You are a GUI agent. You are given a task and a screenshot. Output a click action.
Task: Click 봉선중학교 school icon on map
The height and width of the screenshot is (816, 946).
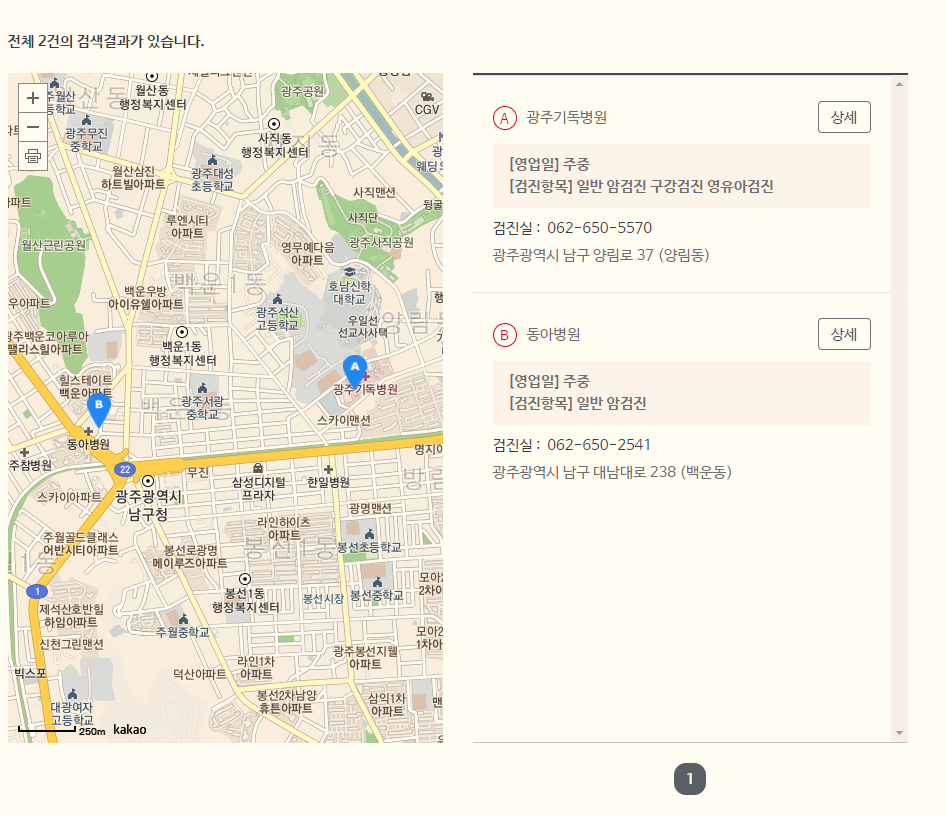[x=377, y=582]
